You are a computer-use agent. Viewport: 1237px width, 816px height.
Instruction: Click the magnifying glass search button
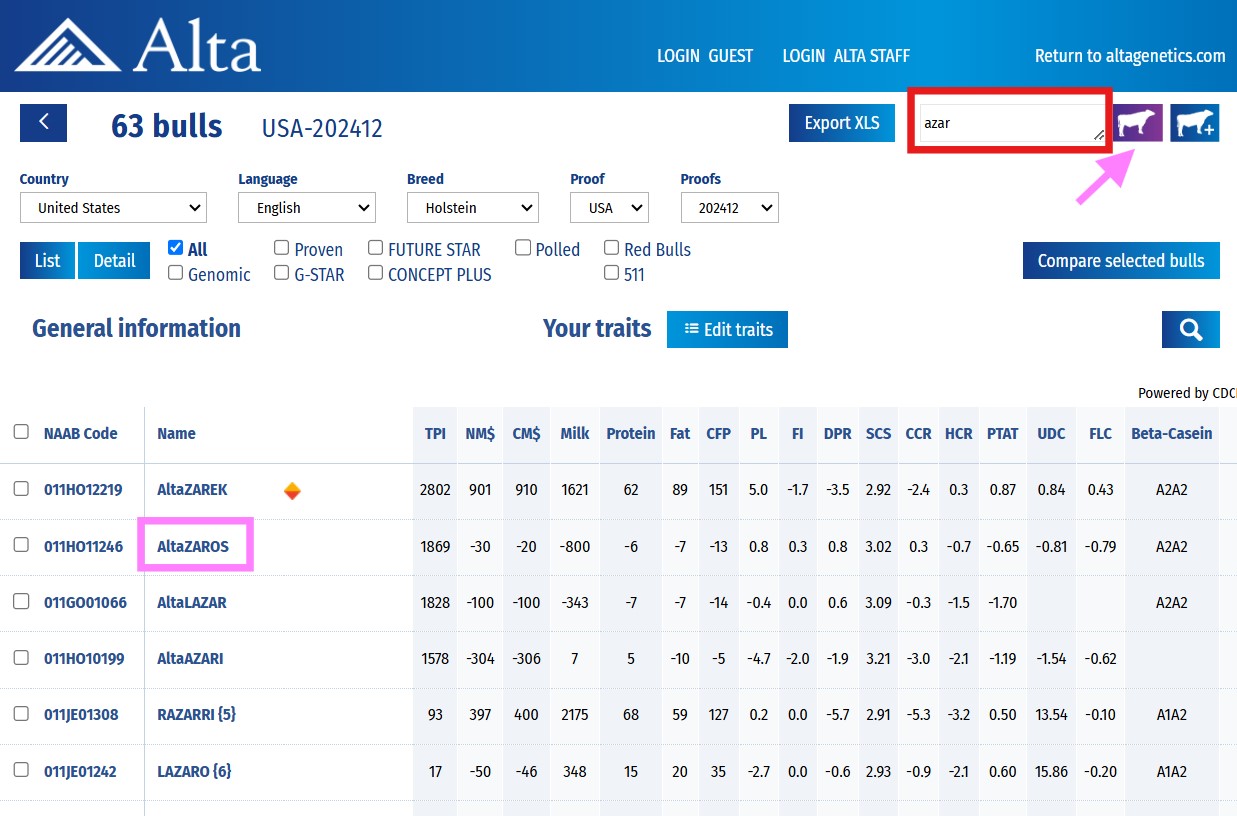(x=1191, y=329)
